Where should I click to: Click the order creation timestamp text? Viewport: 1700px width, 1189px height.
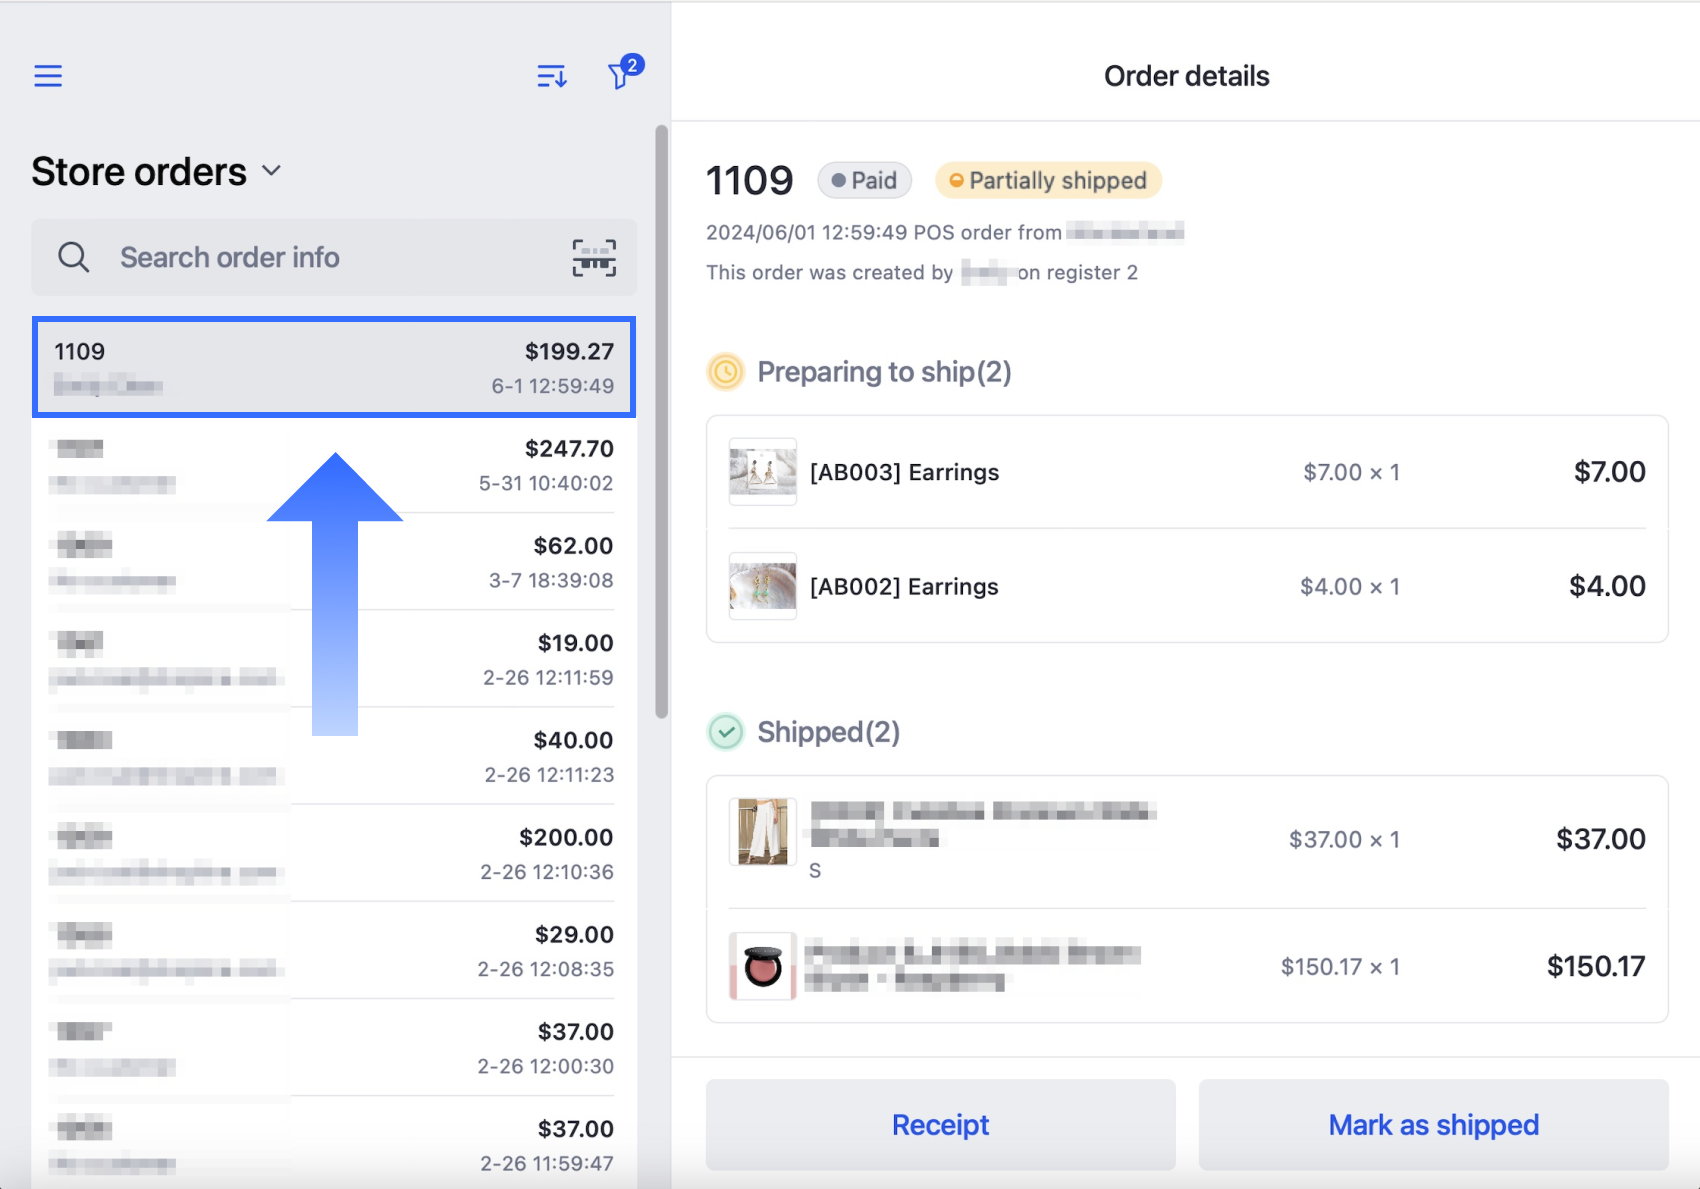[x=806, y=233]
